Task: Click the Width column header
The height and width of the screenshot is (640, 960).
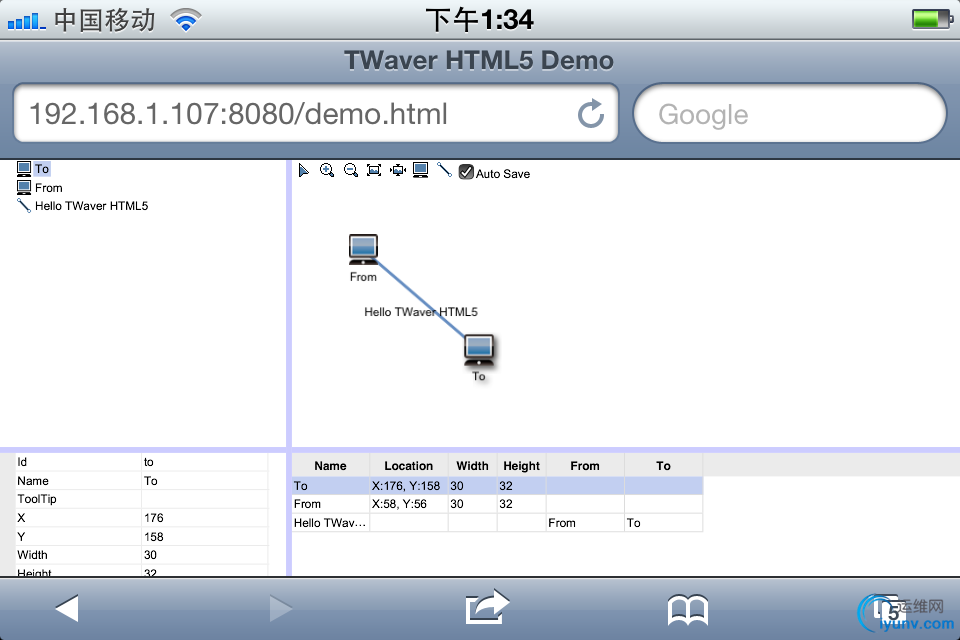Action: point(472,466)
